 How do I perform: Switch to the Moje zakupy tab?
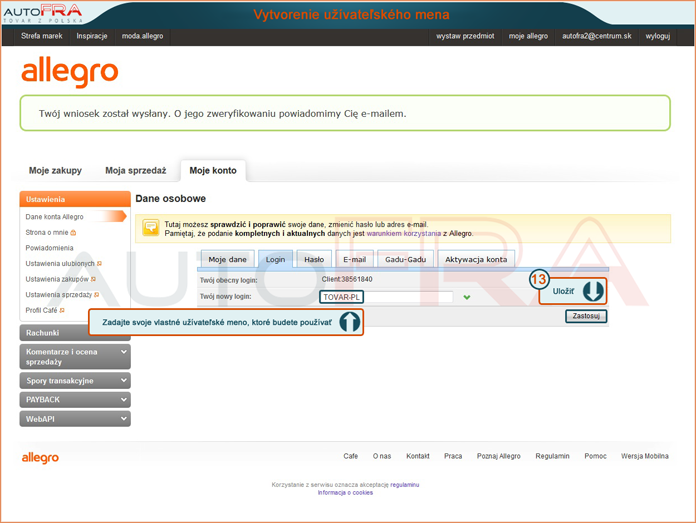pos(55,170)
